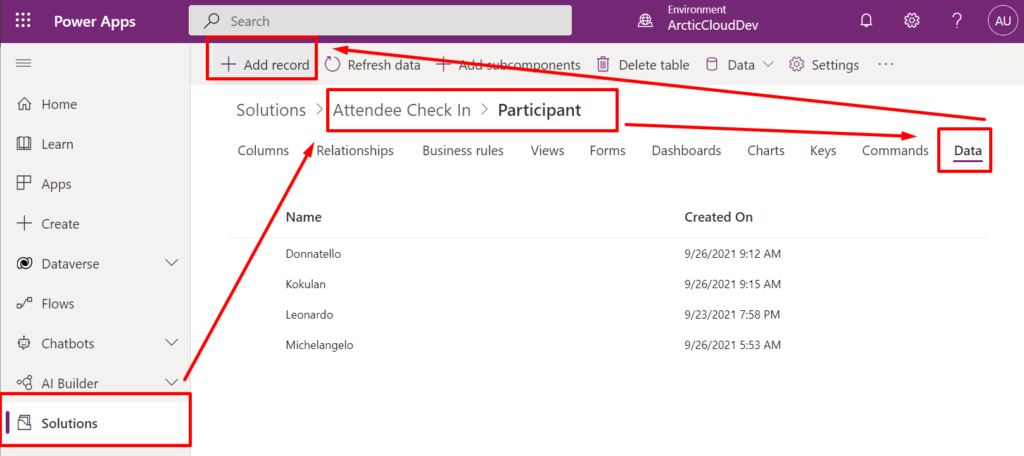
Task: Expand the AI Builder chevron
Action: coord(172,382)
